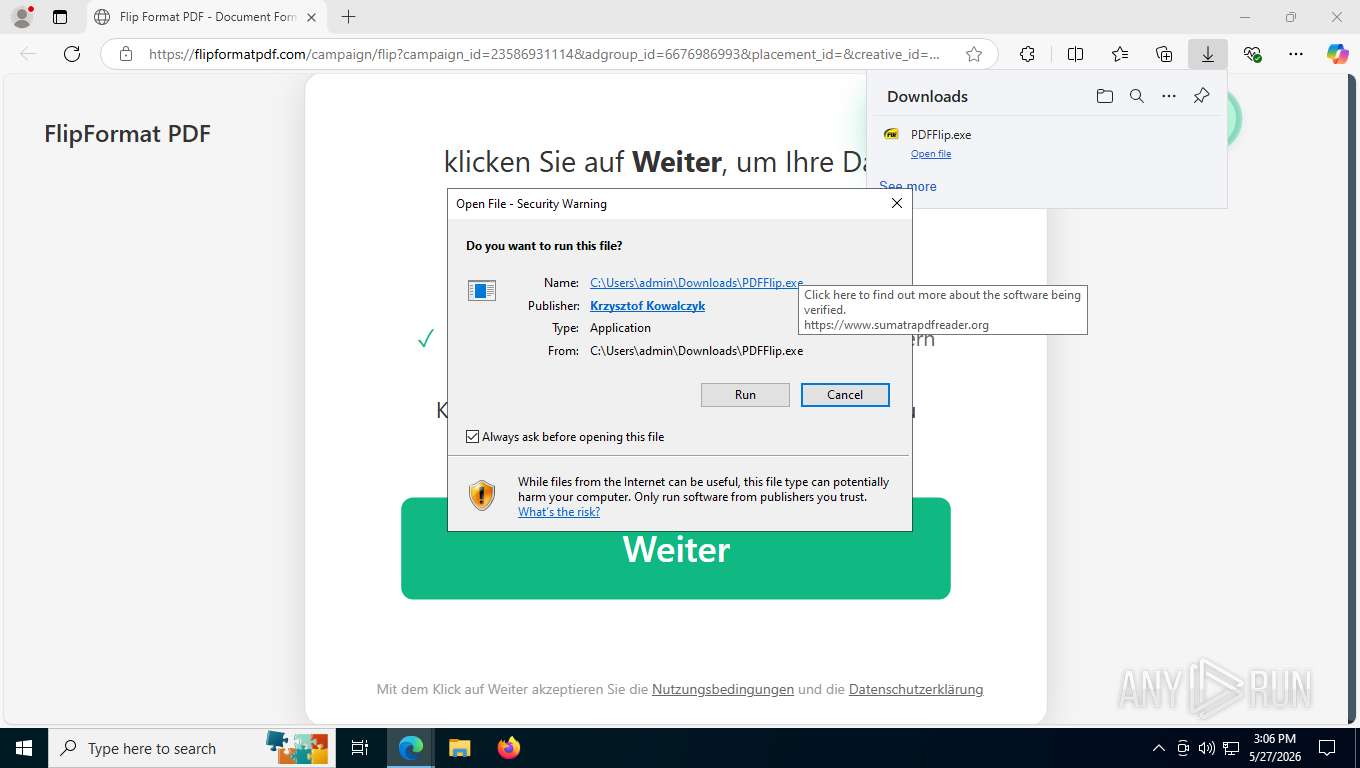Viewport: 1360px width, 768px height.
Task: Show hidden system tray icons
Action: pyautogui.click(x=1159, y=748)
